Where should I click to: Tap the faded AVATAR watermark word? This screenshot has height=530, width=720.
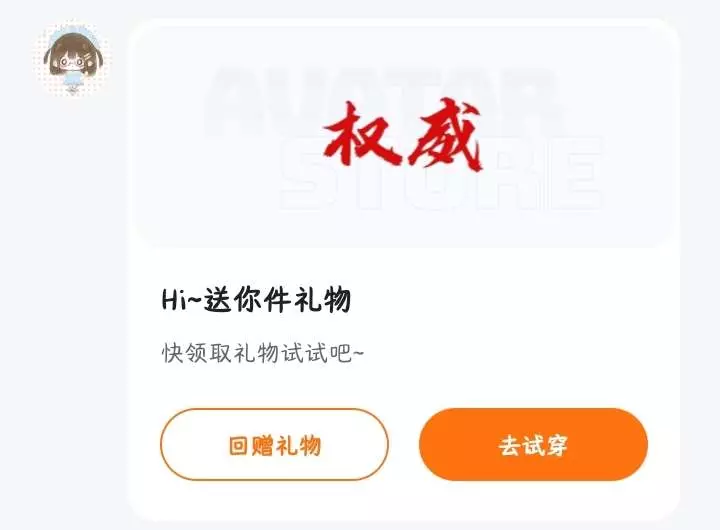pos(383,99)
